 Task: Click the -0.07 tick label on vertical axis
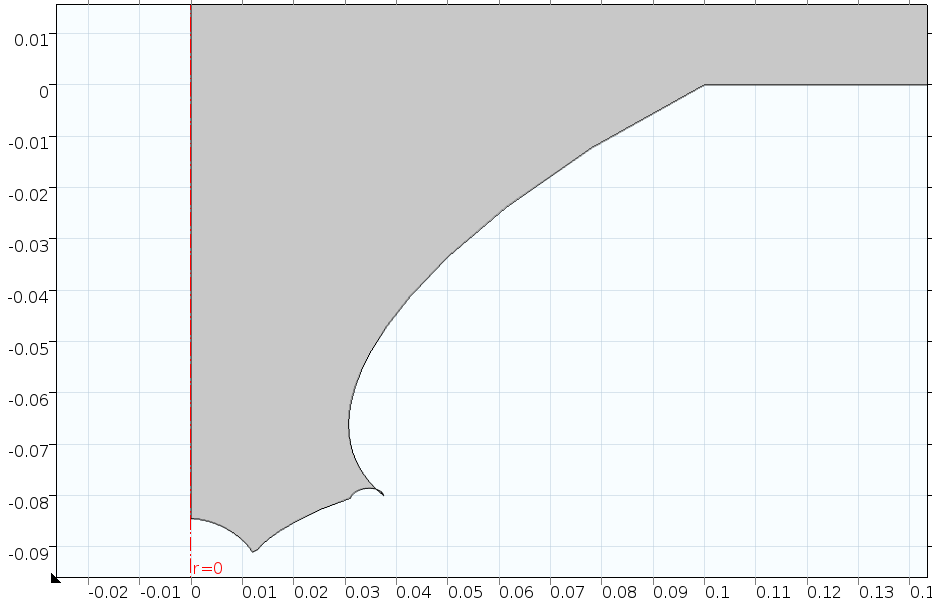[29, 451]
